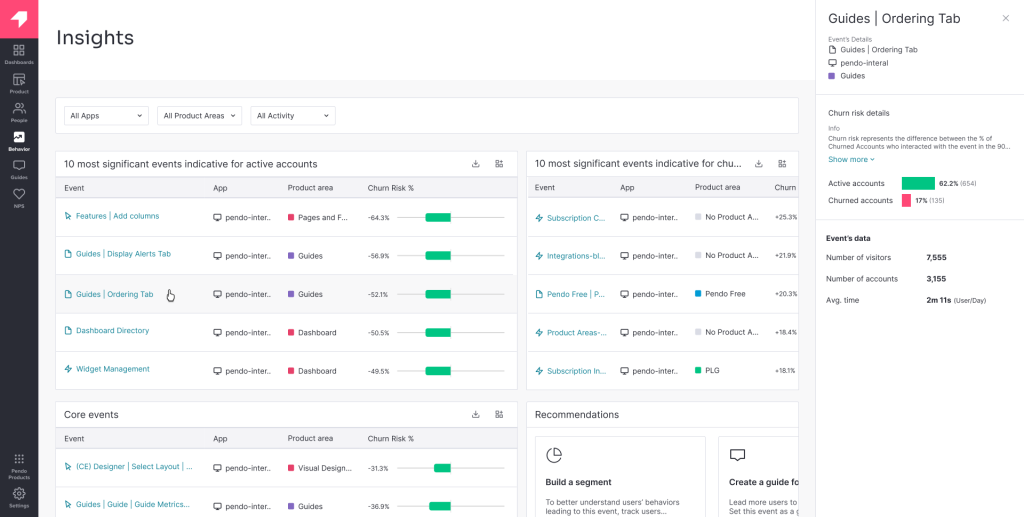The height and width of the screenshot is (517, 1024).
Task: Open Dashboards in the left sidebar
Action: pyautogui.click(x=19, y=53)
